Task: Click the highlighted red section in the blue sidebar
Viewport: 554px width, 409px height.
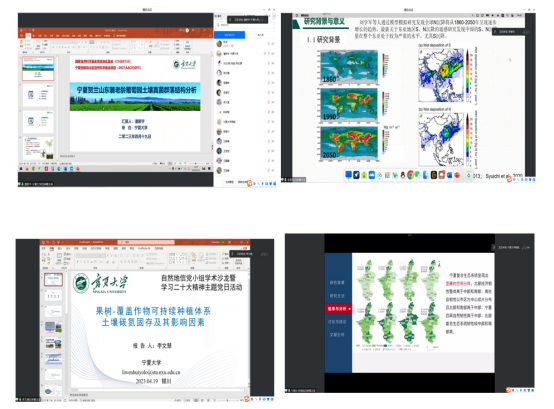Action: [x=338, y=309]
